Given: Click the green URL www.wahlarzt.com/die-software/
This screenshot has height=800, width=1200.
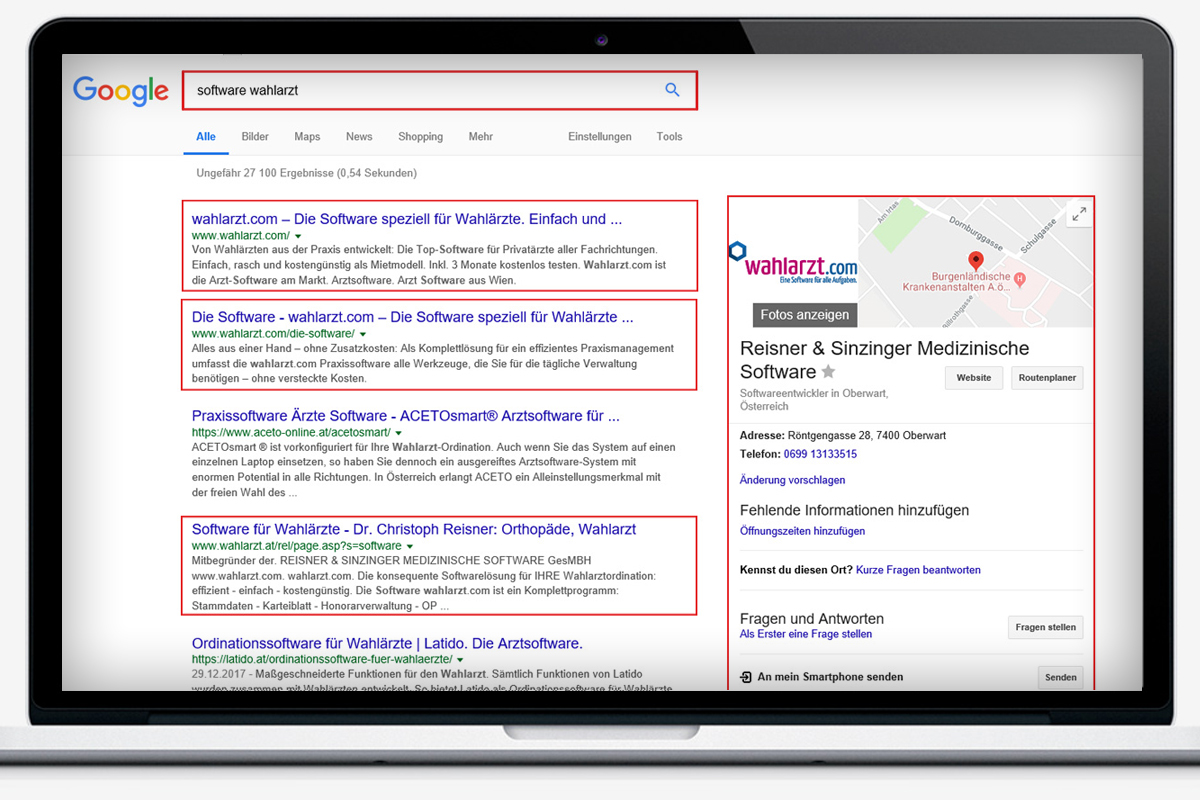Looking at the screenshot, I should [x=273, y=334].
